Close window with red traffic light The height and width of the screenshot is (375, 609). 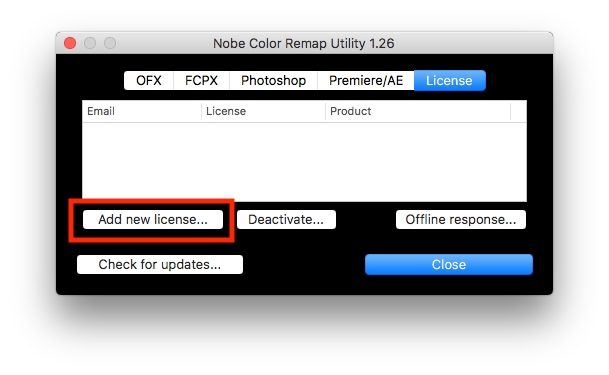pyautogui.click(x=70, y=43)
